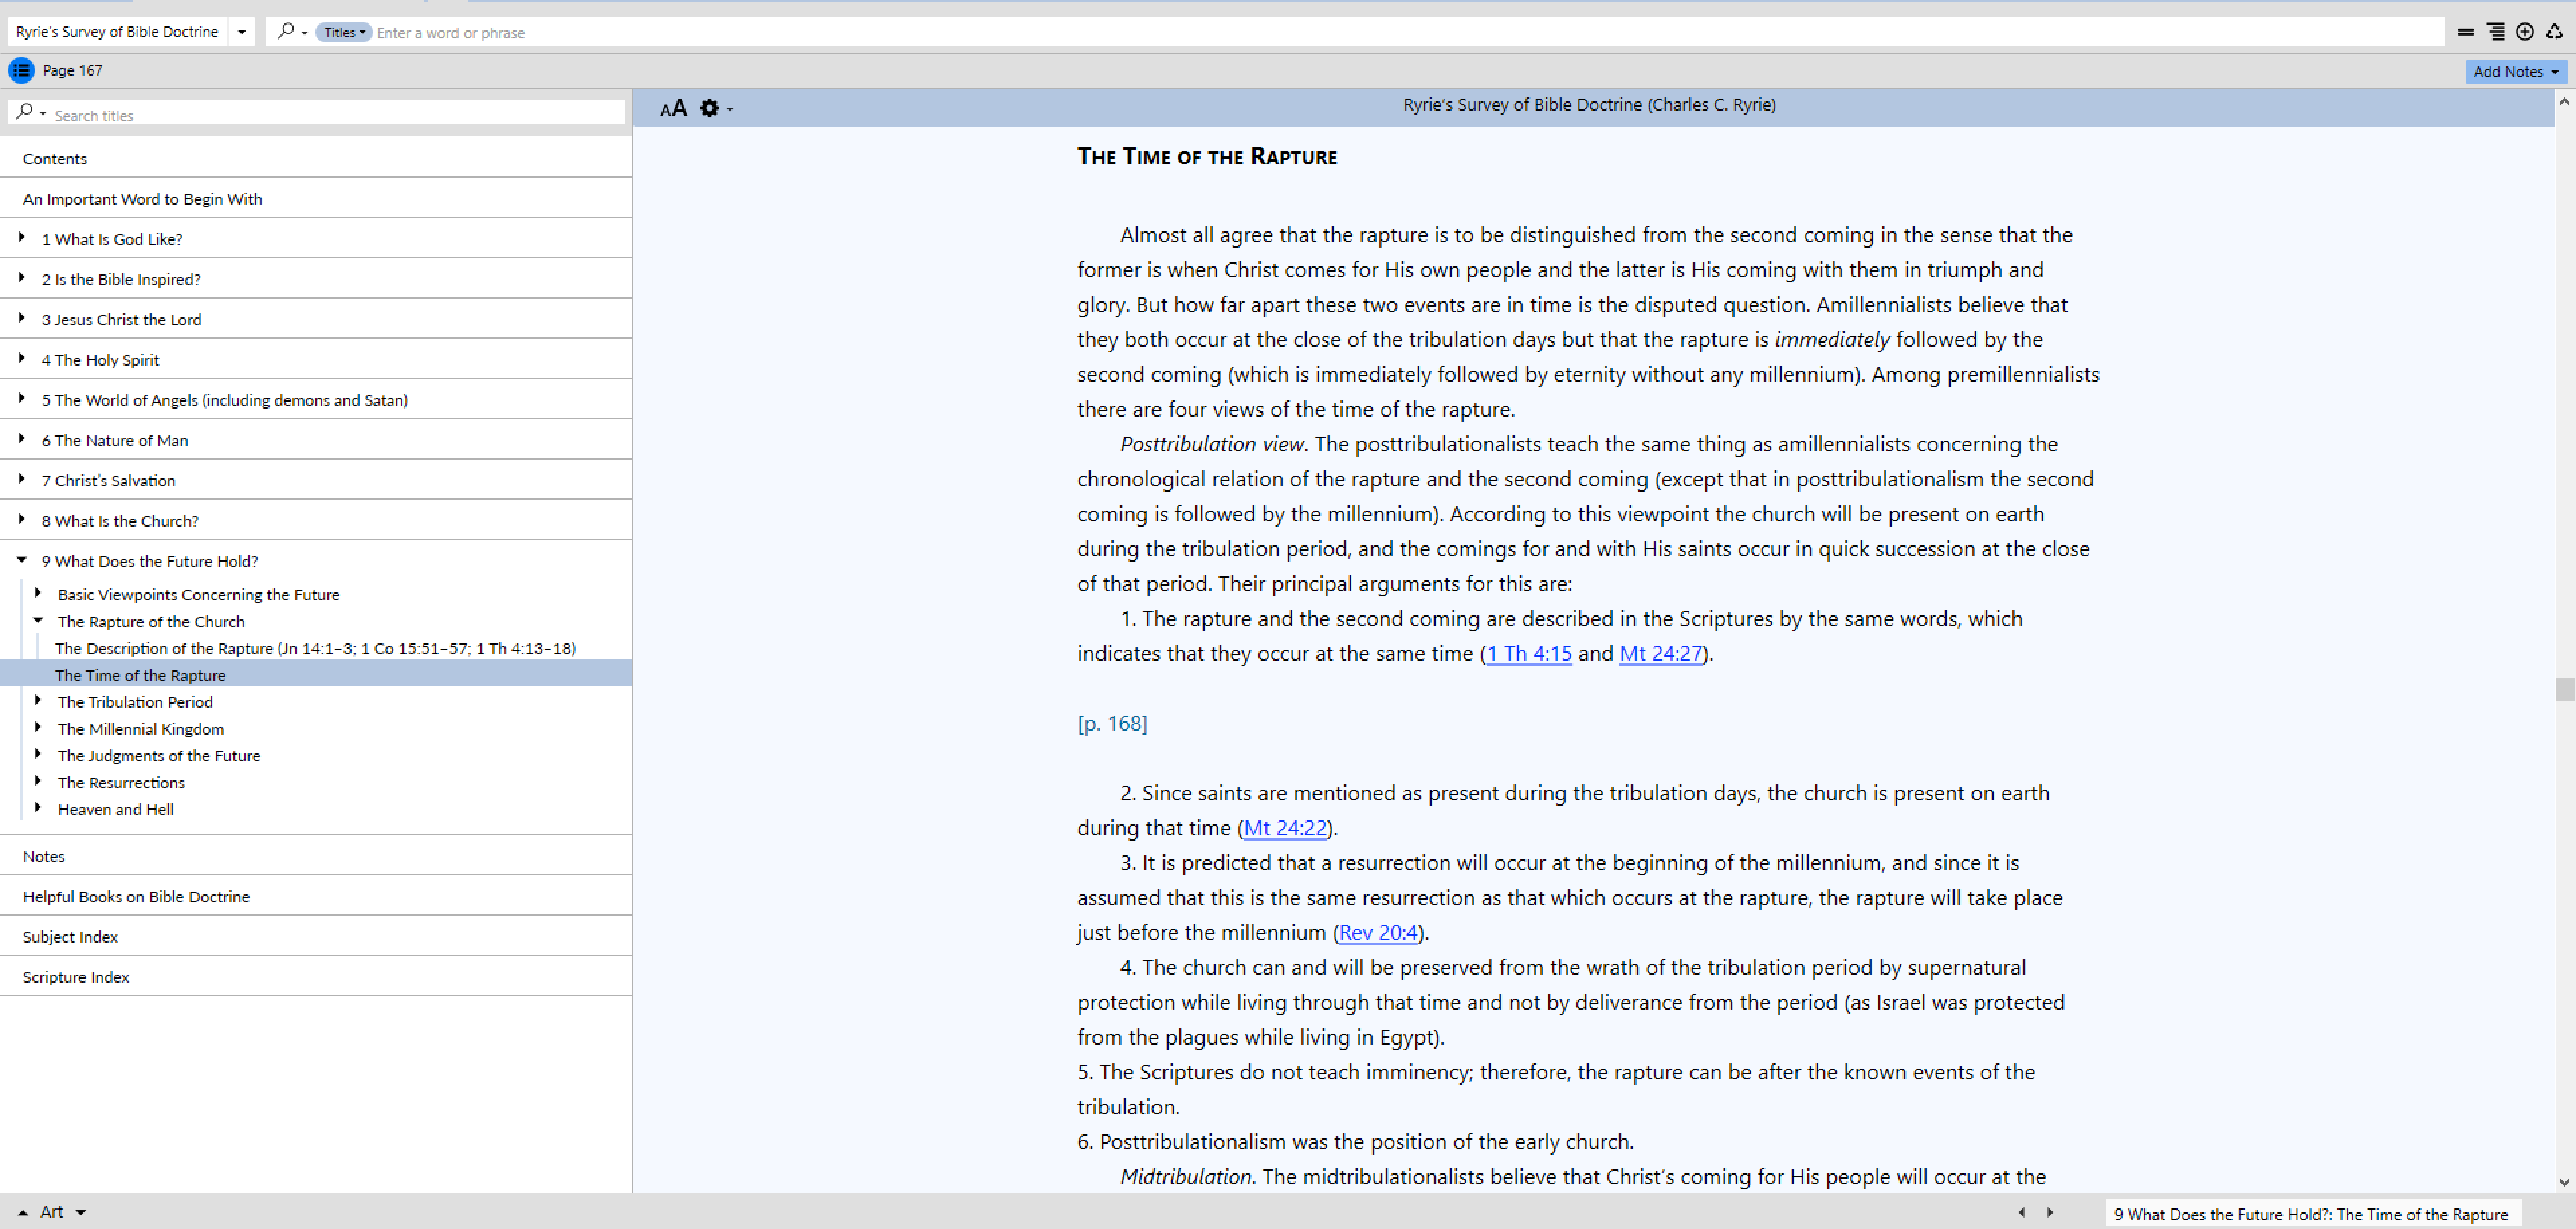
Task: Open the Art dropdown arrow
Action: tap(81, 1212)
